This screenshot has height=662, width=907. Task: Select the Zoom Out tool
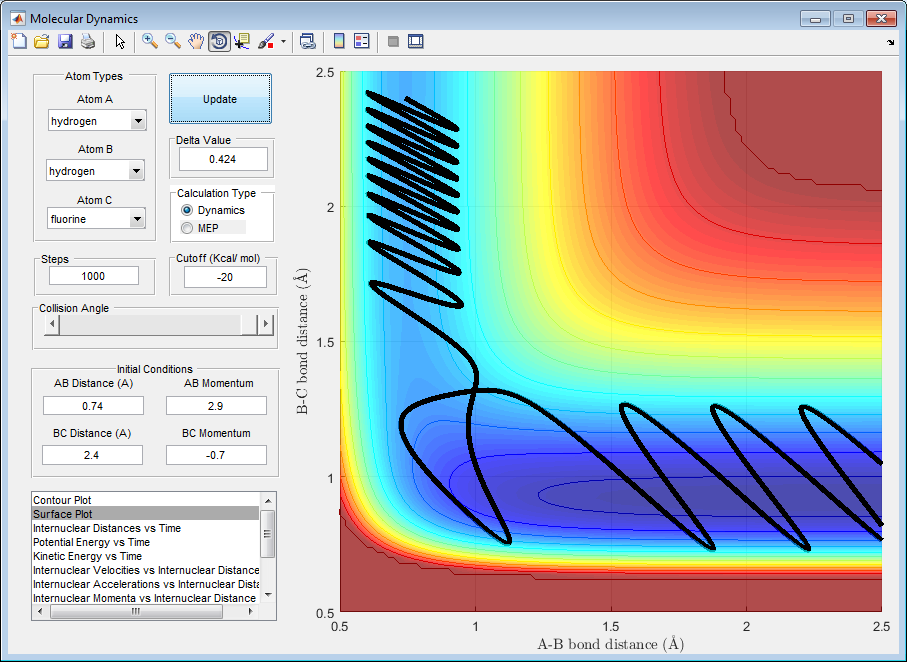[173, 41]
